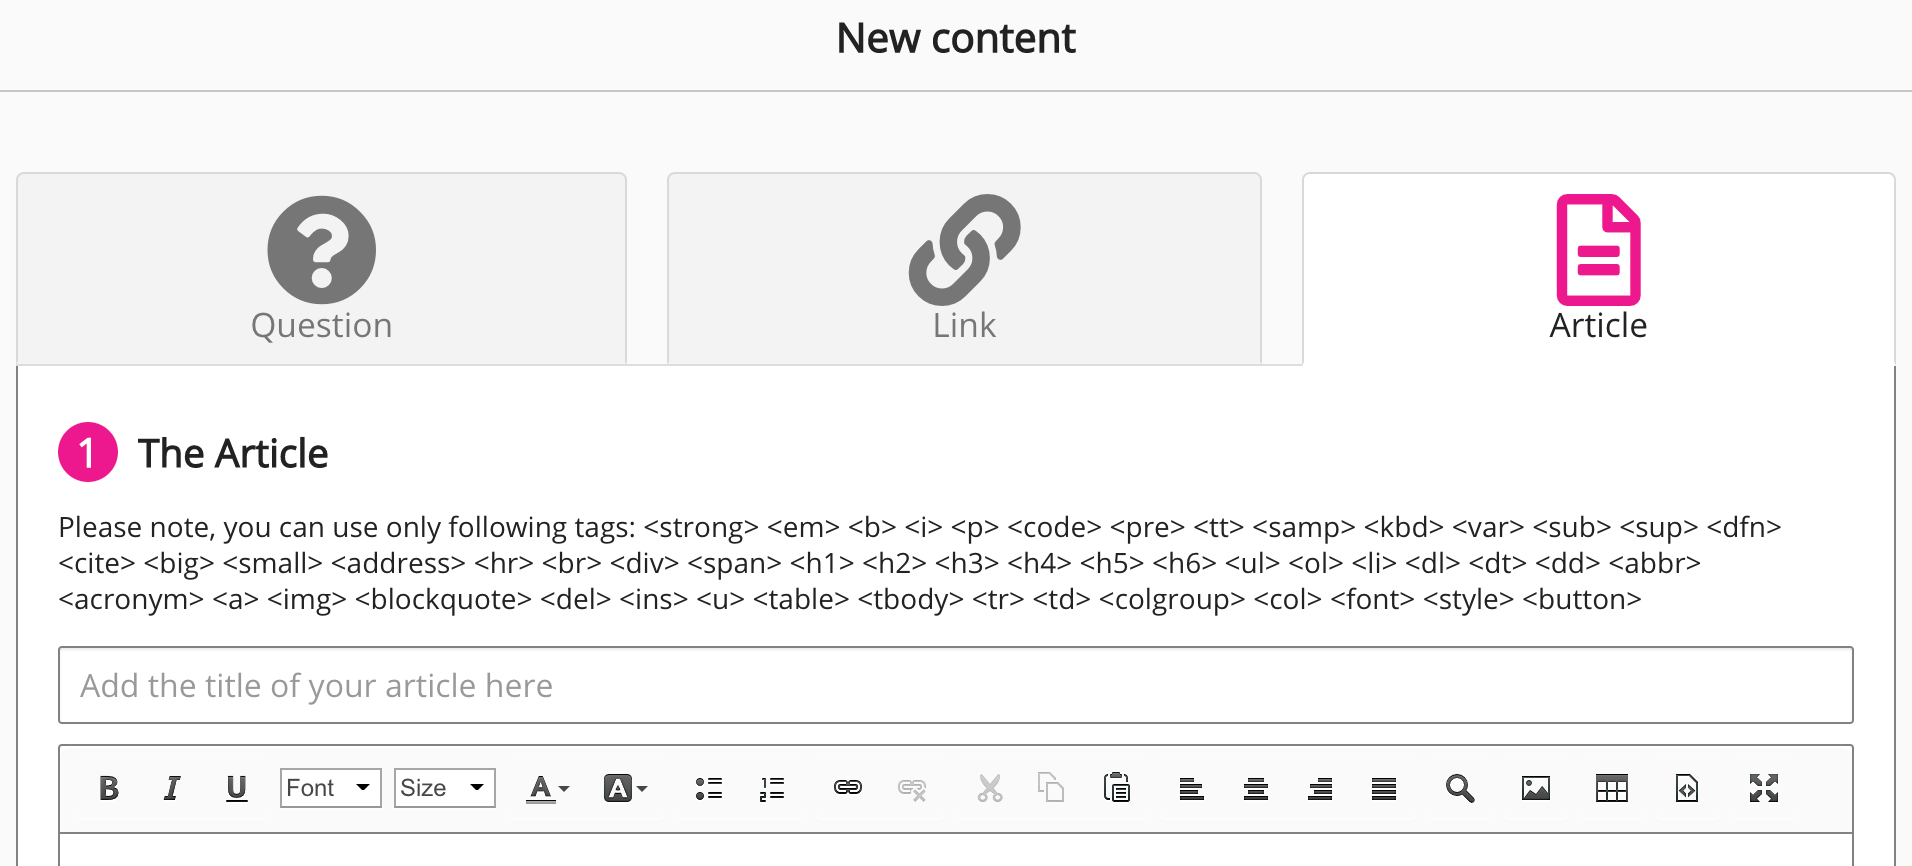The height and width of the screenshot is (866, 1912).
Task: Maximize the editor to fullscreen
Action: pyautogui.click(x=1764, y=788)
